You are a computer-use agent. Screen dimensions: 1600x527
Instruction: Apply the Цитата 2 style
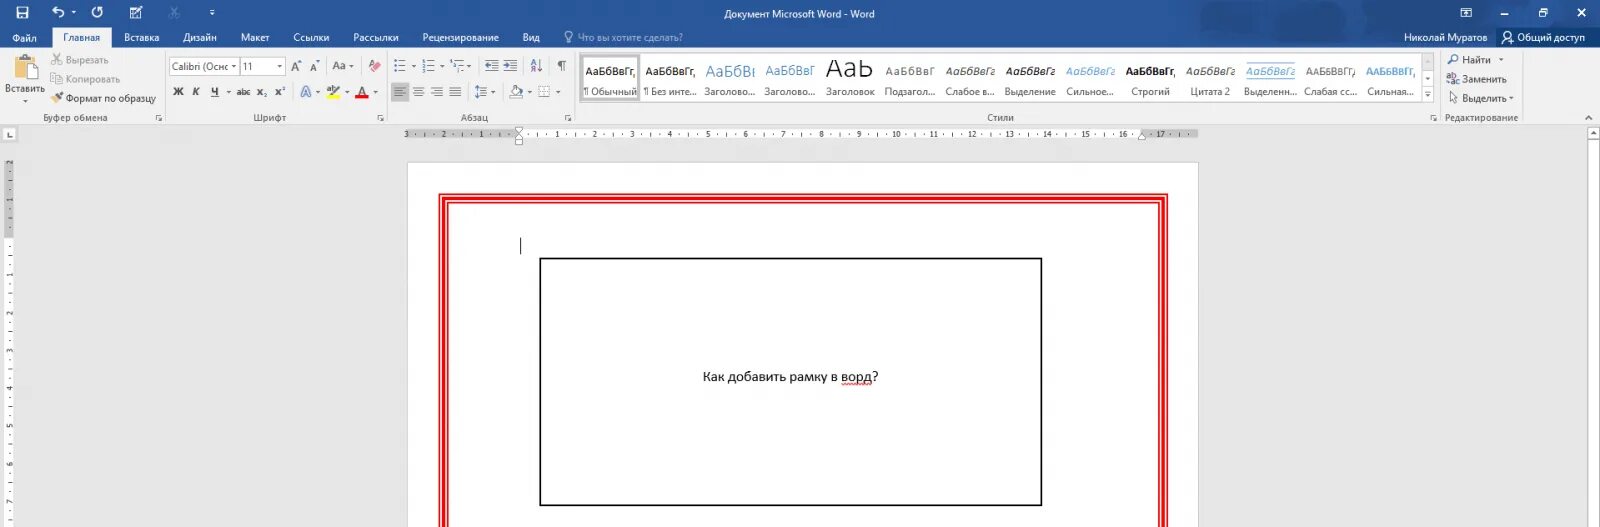[x=1210, y=79]
